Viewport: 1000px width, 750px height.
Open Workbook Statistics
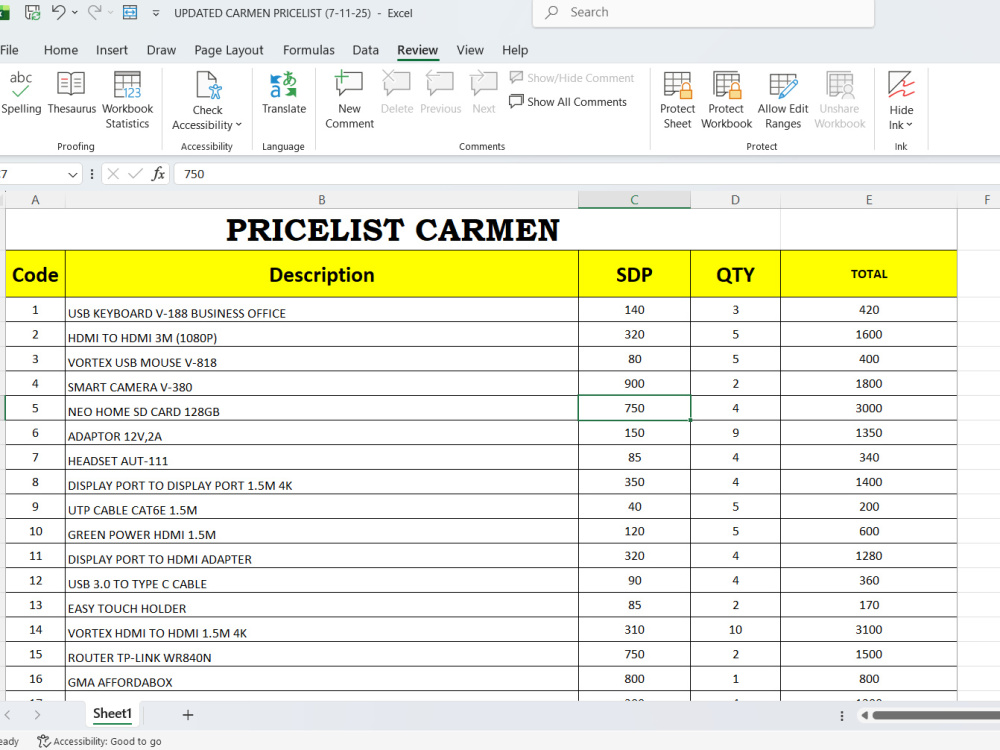[x=127, y=100]
